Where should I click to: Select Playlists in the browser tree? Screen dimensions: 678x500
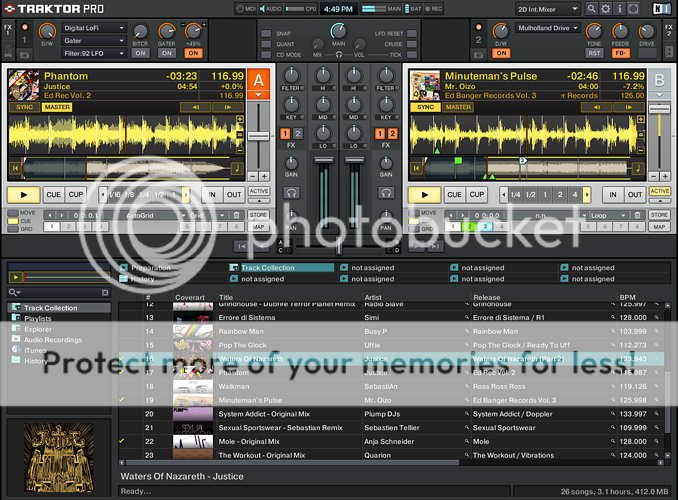pos(37,318)
